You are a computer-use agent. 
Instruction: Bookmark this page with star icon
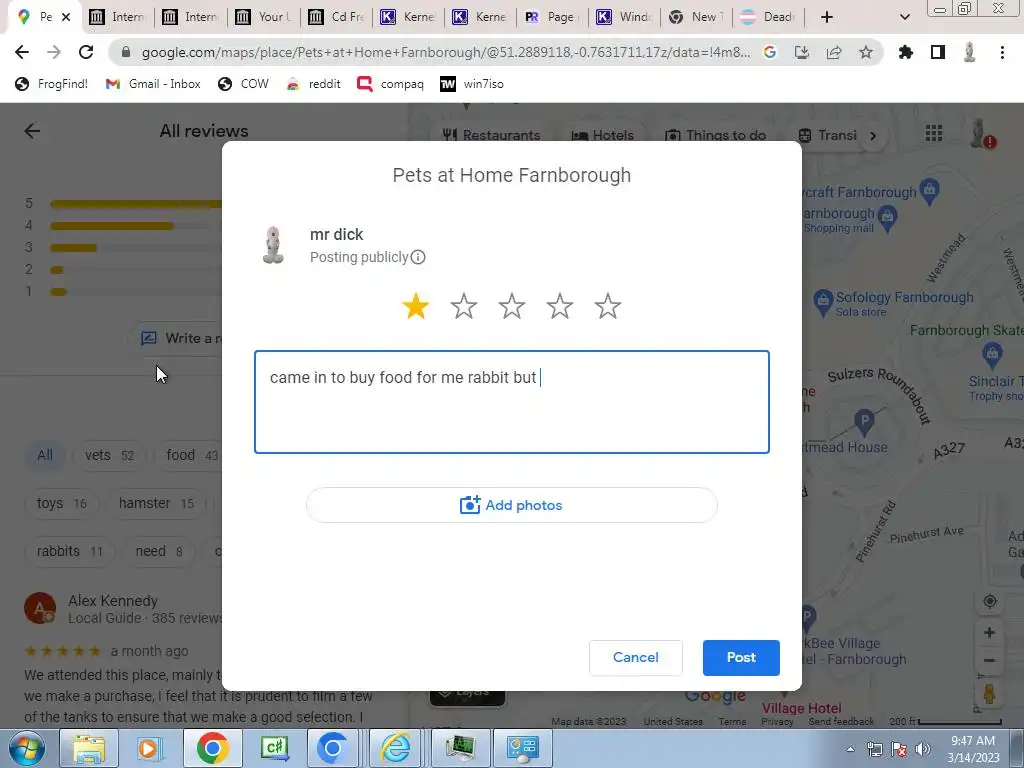pyautogui.click(x=866, y=52)
